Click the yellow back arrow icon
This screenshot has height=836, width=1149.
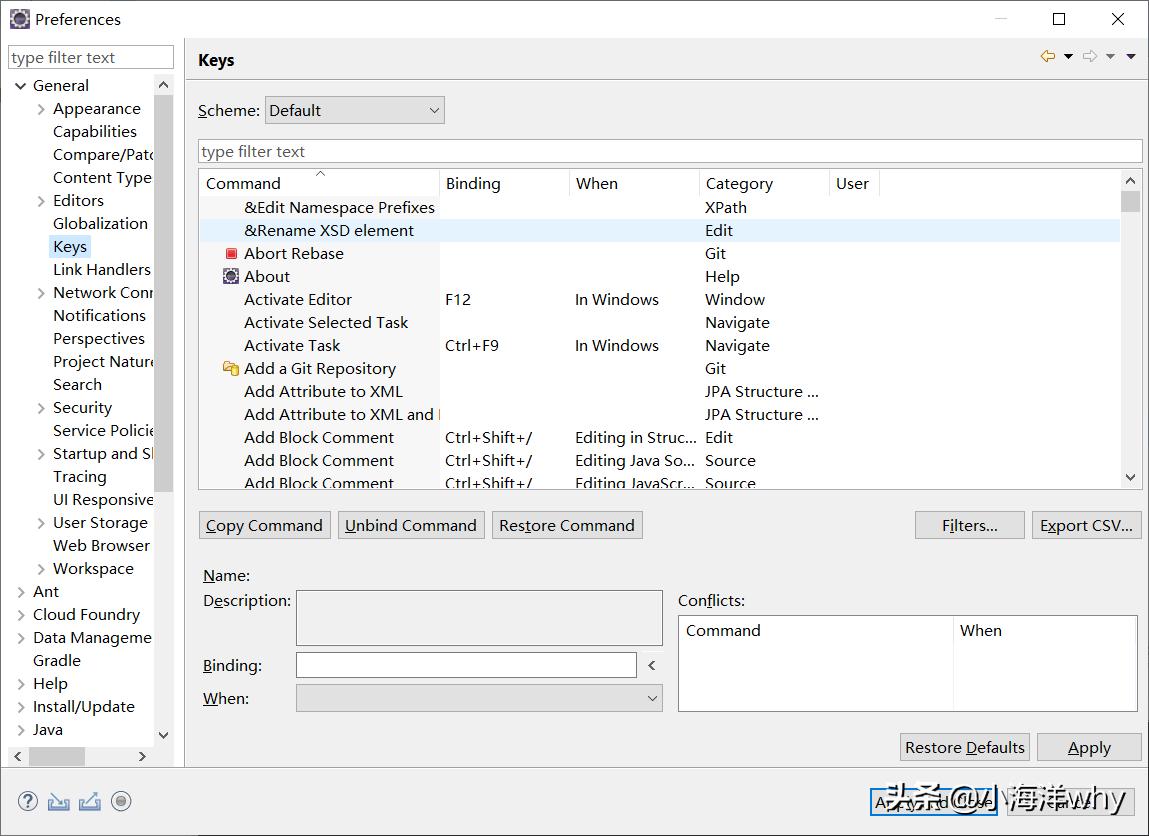[1047, 57]
